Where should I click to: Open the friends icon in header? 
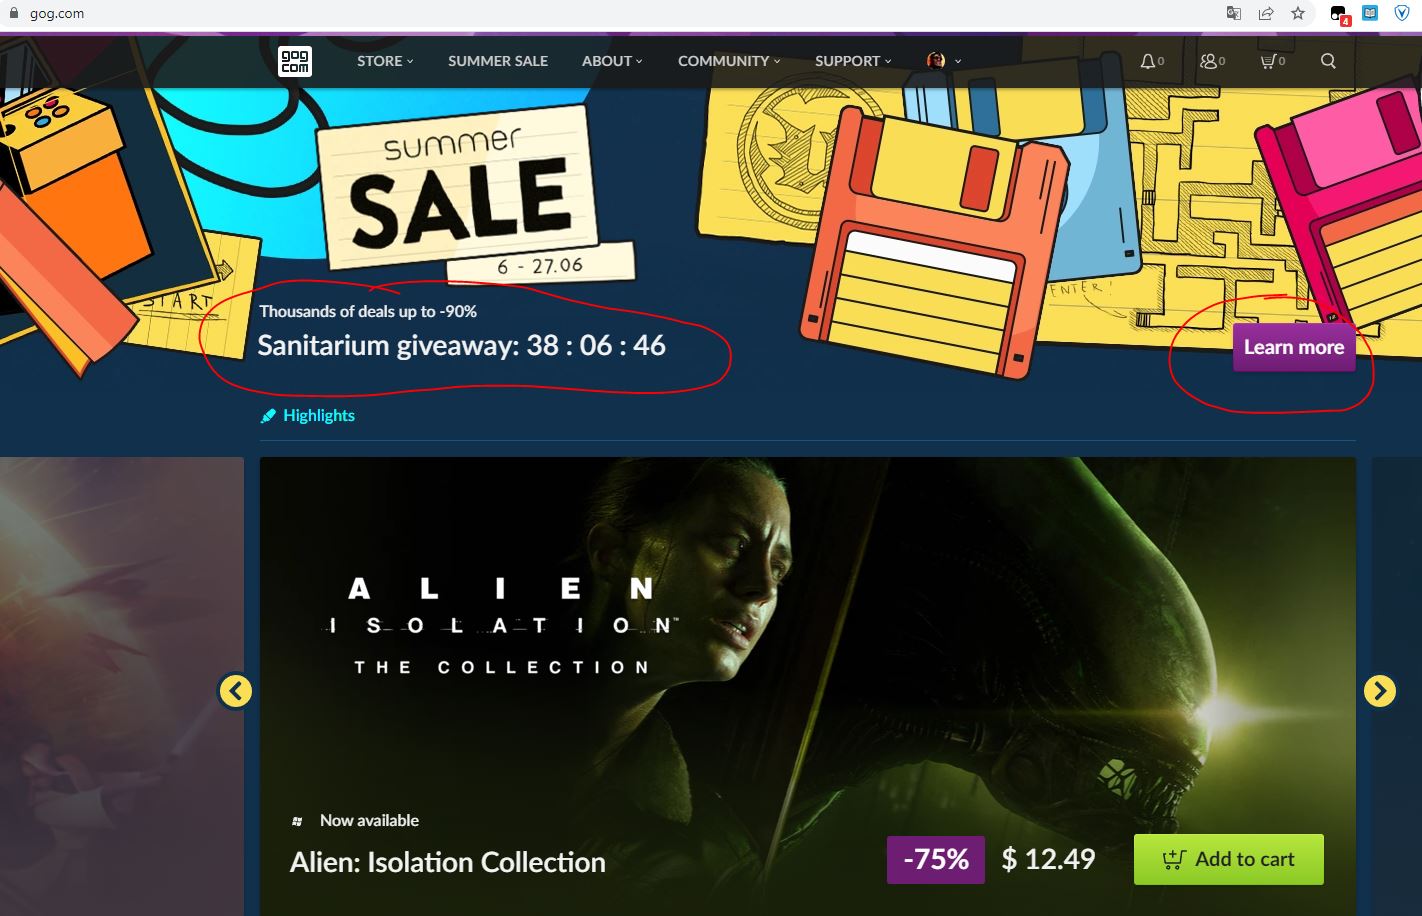click(1212, 61)
